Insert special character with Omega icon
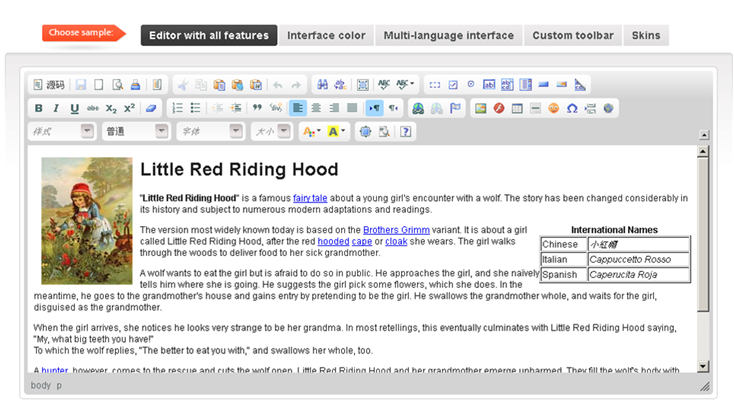The height and width of the screenshot is (403, 734). pyautogui.click(x=572, y=108)
